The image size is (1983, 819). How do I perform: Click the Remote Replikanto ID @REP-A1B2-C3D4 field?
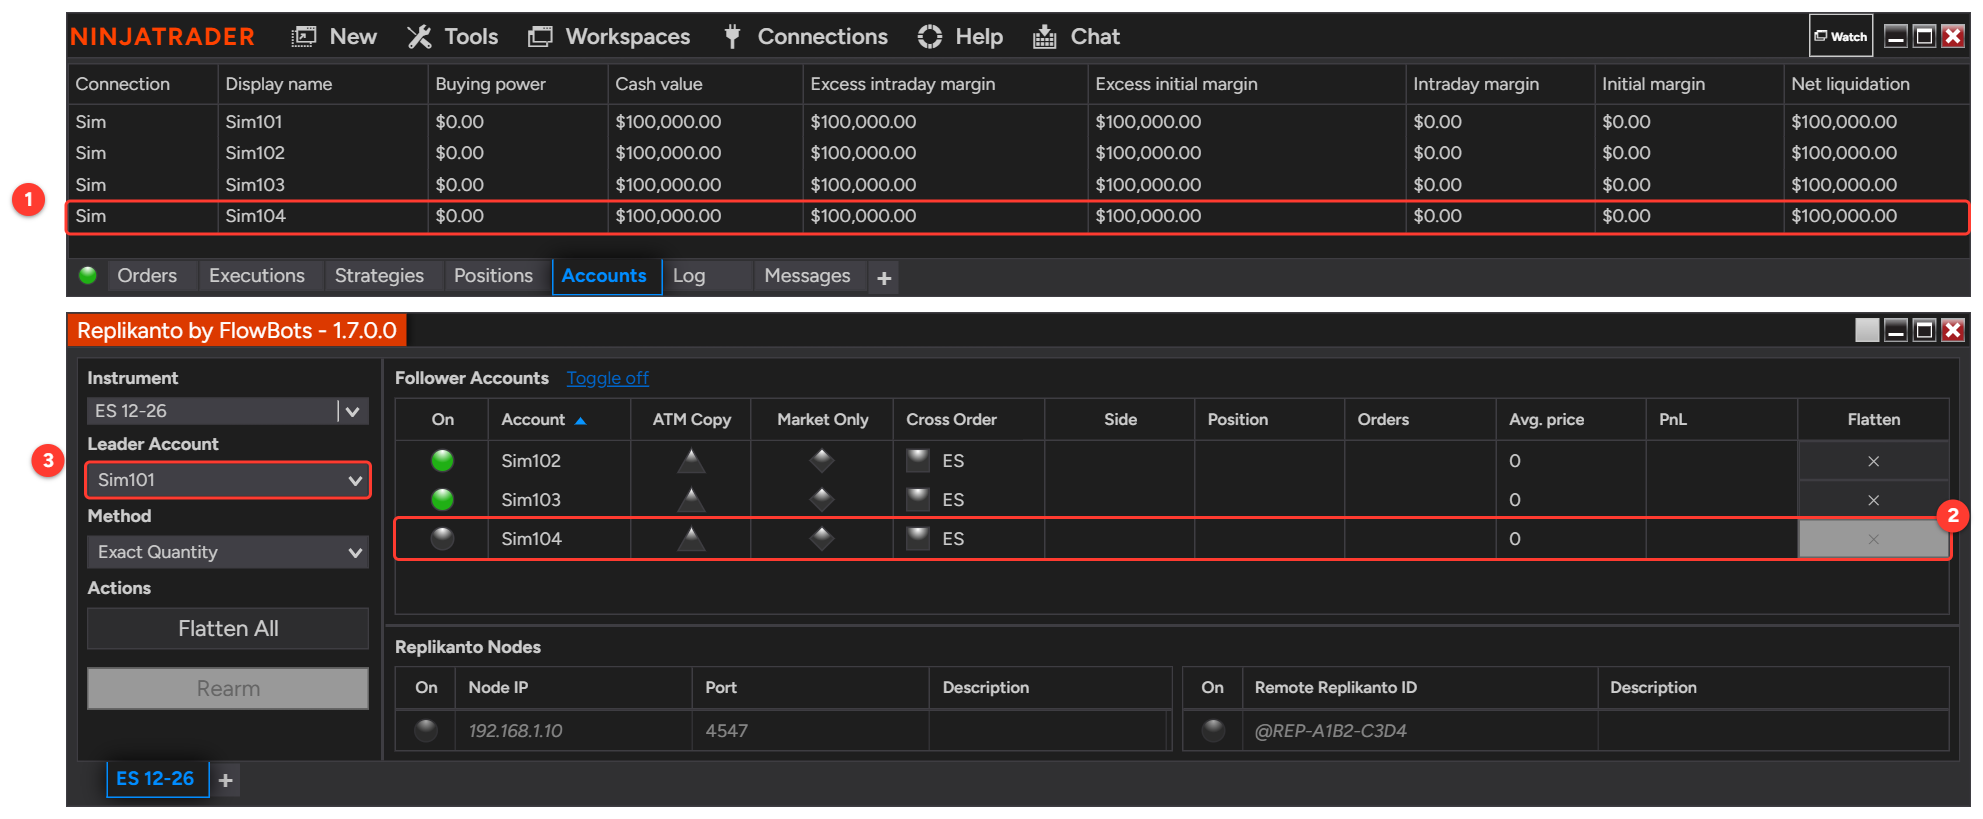pyautogui.click(x=1419, y=731)
